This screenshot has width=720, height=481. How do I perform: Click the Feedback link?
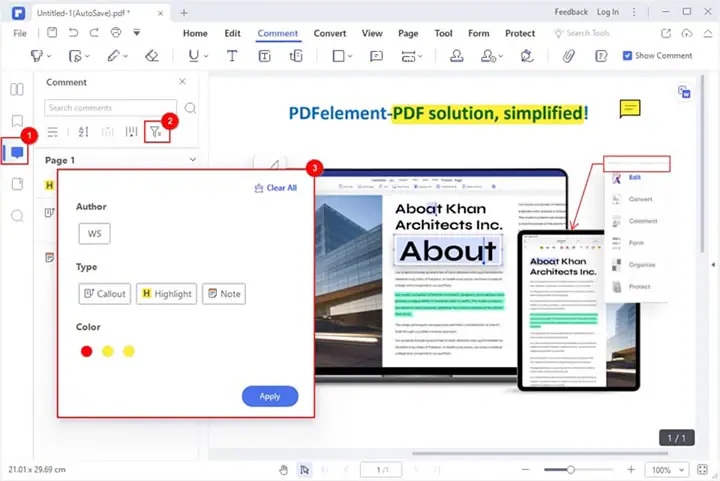(x=571, y=12)
